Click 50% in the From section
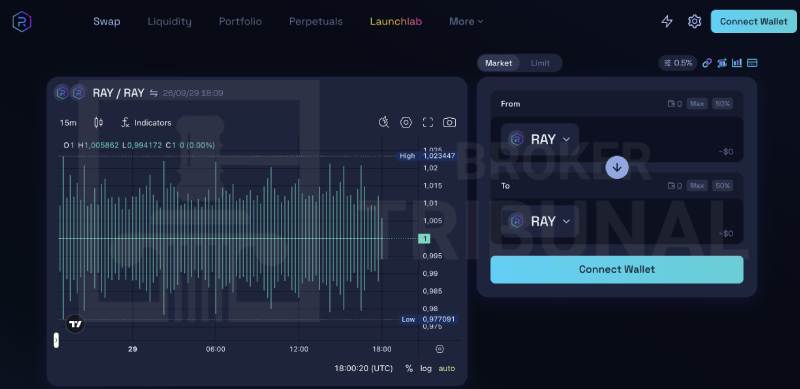The image size is (800, 389). 722,104
